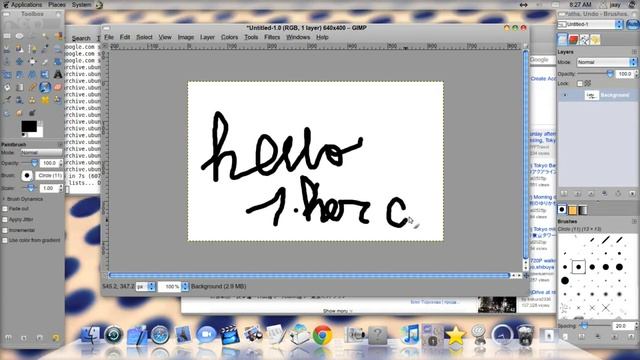This screenshot has height=360, width=640.
Task: Select the Blend gradient tool
Action: (19, 87)
